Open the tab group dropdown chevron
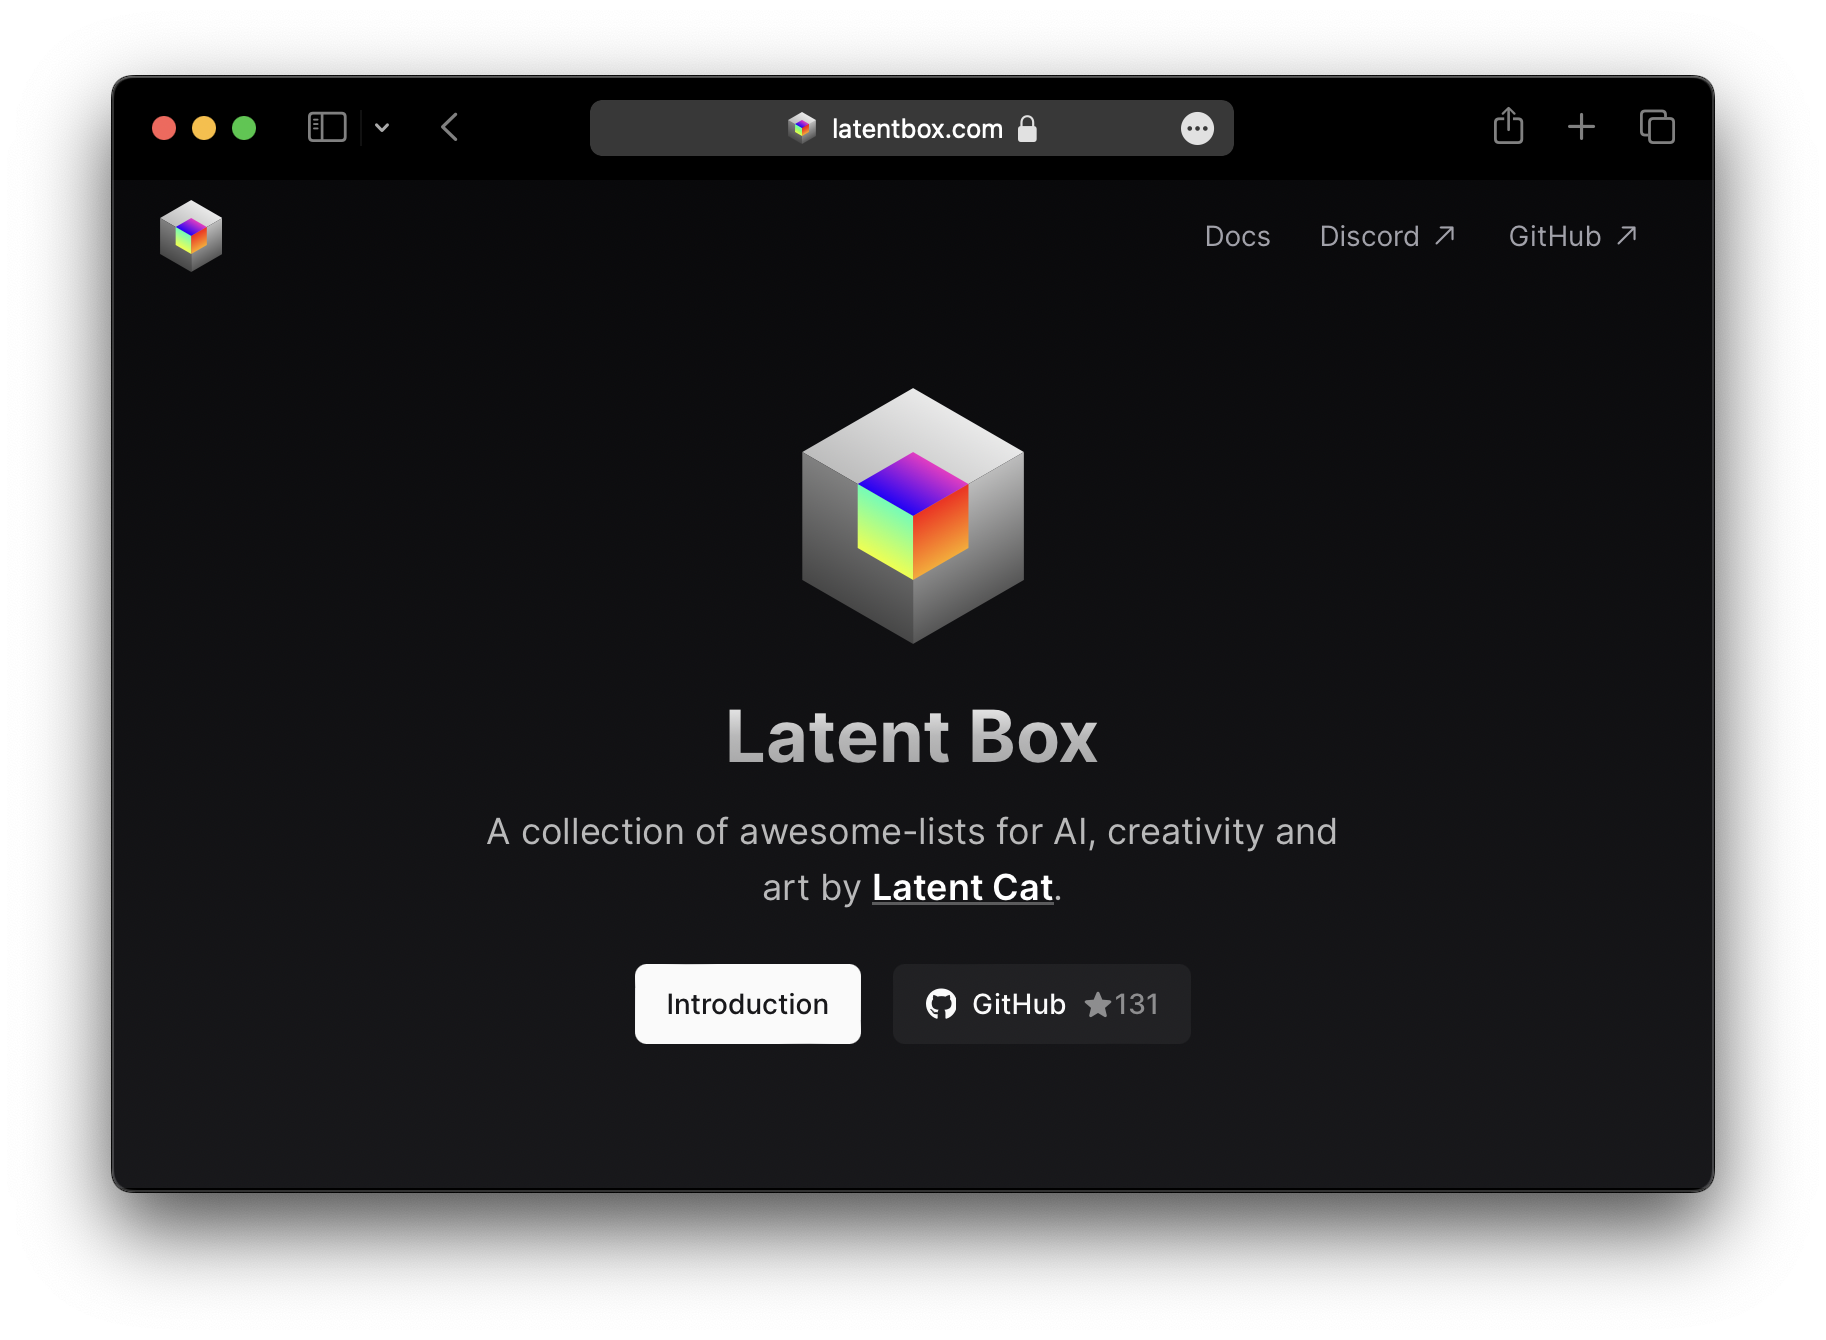Image resolution: width=1826 pixels, height=1340 pixels. (382, 128)
